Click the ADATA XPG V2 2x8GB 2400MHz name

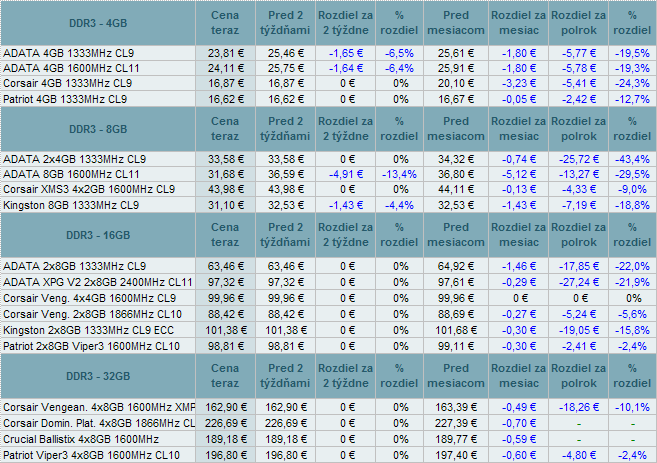coord(98,282)
